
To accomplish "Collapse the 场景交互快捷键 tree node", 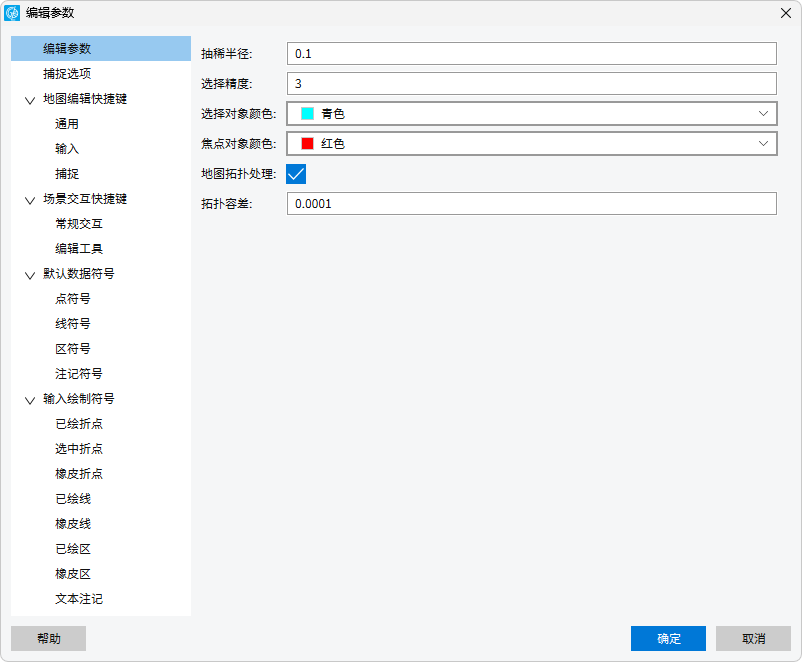I will pyautogui.click(x=30, y=200).
